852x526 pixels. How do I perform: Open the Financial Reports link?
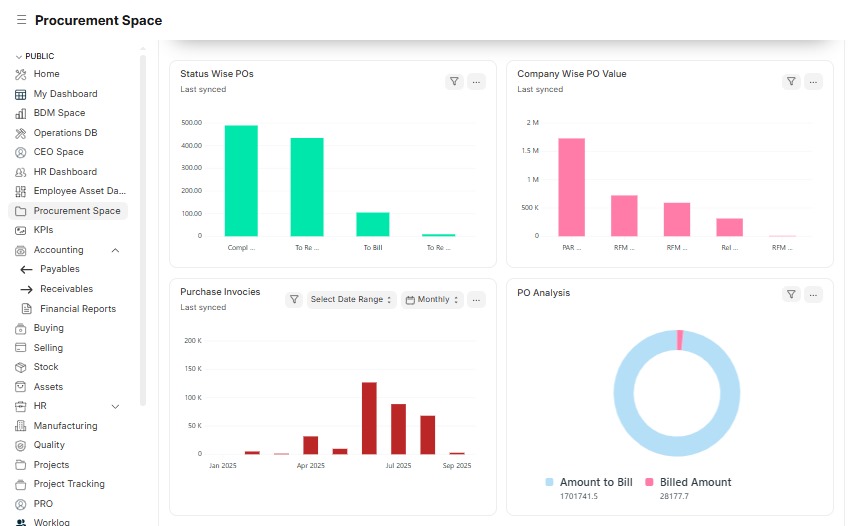point(78,309)
